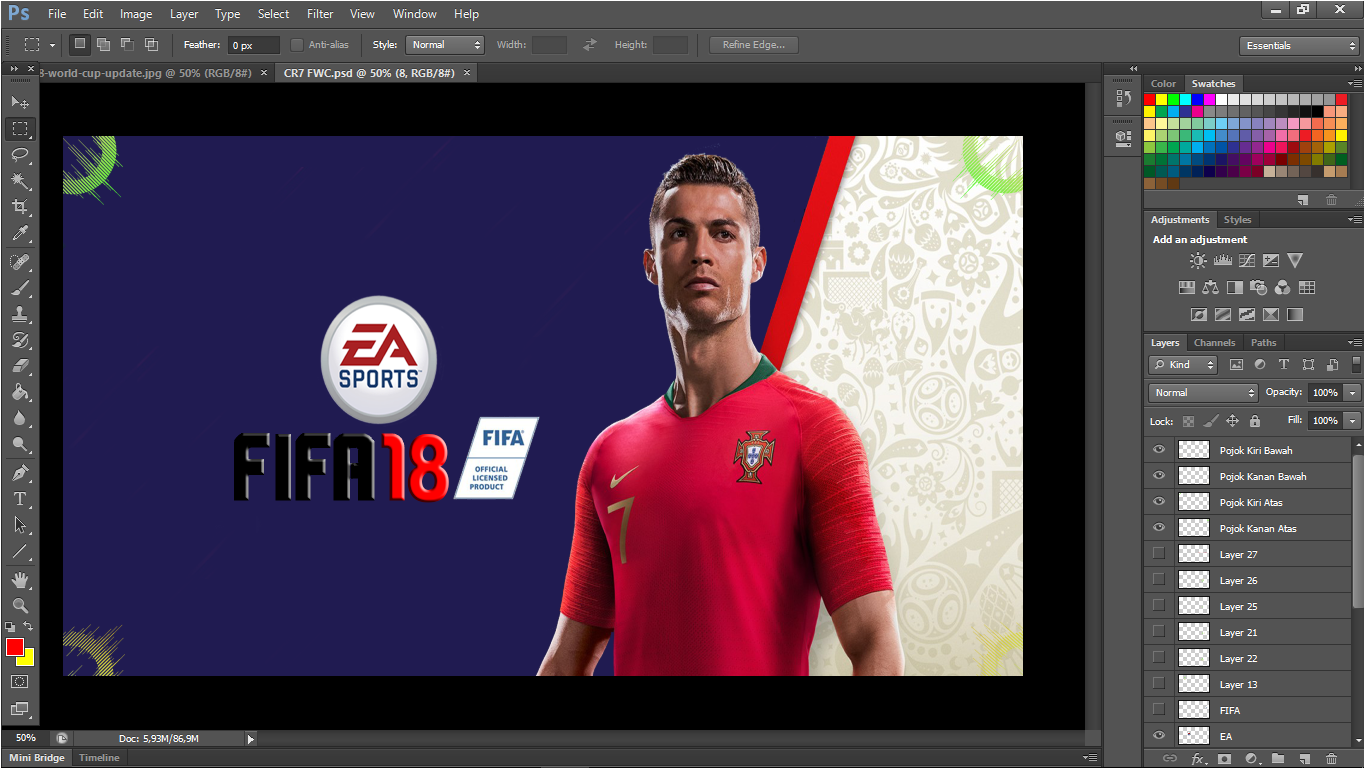Pick the pure red swatch in Swatches panel
This screenshot has width=1364, height=768.
tap(1149, 99)
